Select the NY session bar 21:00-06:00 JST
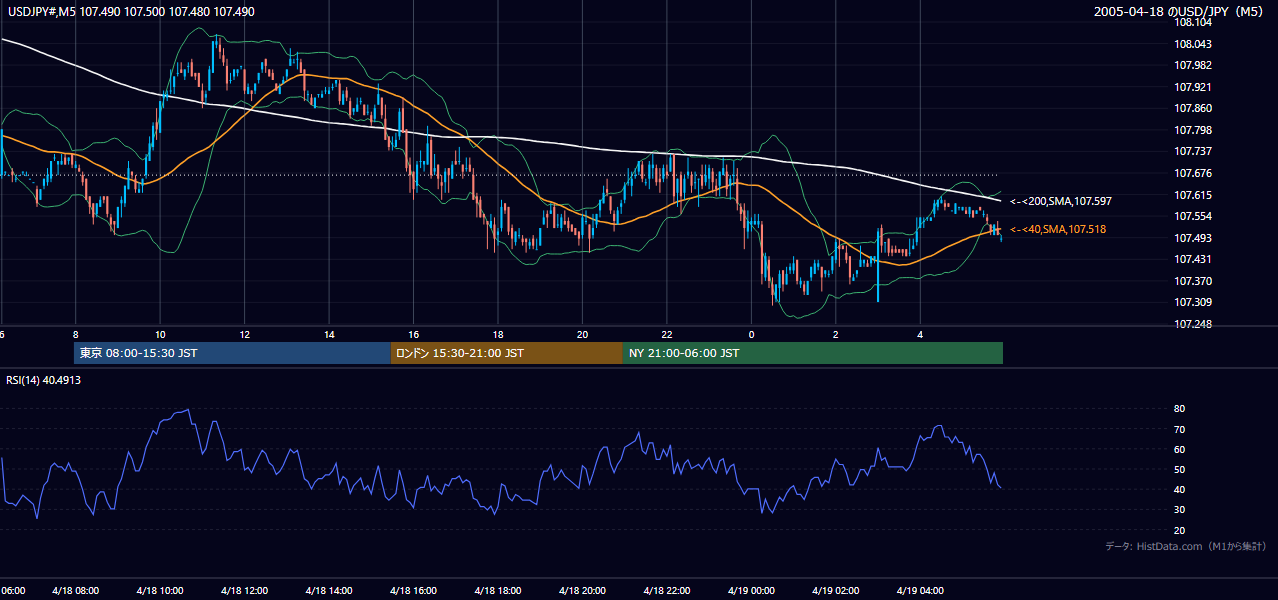Viewport: 1278px width, 600px height. click(813, 353)
